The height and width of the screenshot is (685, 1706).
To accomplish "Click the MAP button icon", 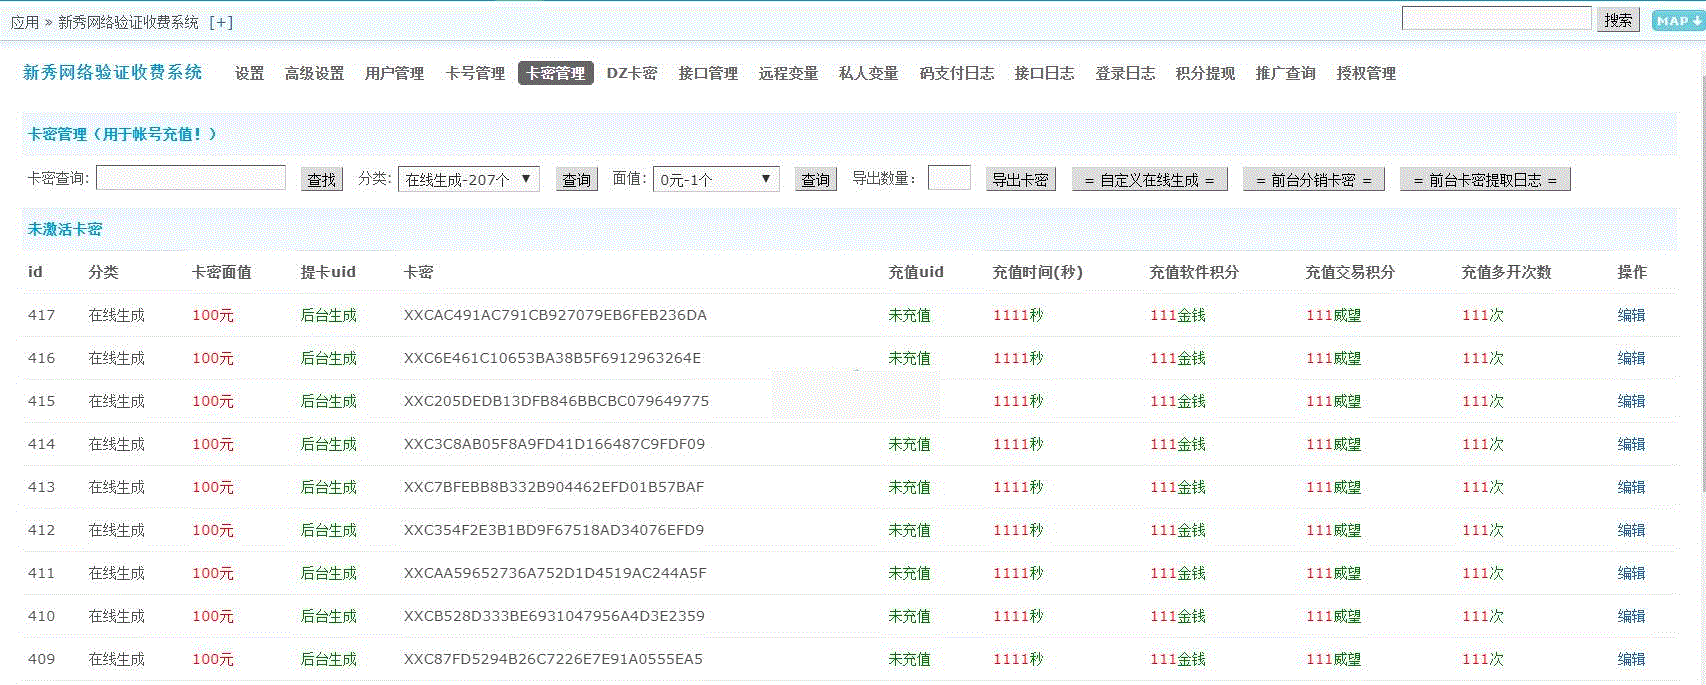I will click(x=1677, y=20).
